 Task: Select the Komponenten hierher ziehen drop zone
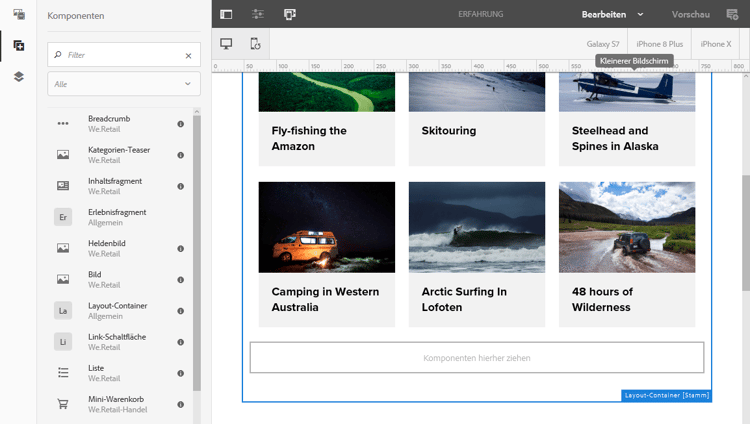[x=477, y=357]
